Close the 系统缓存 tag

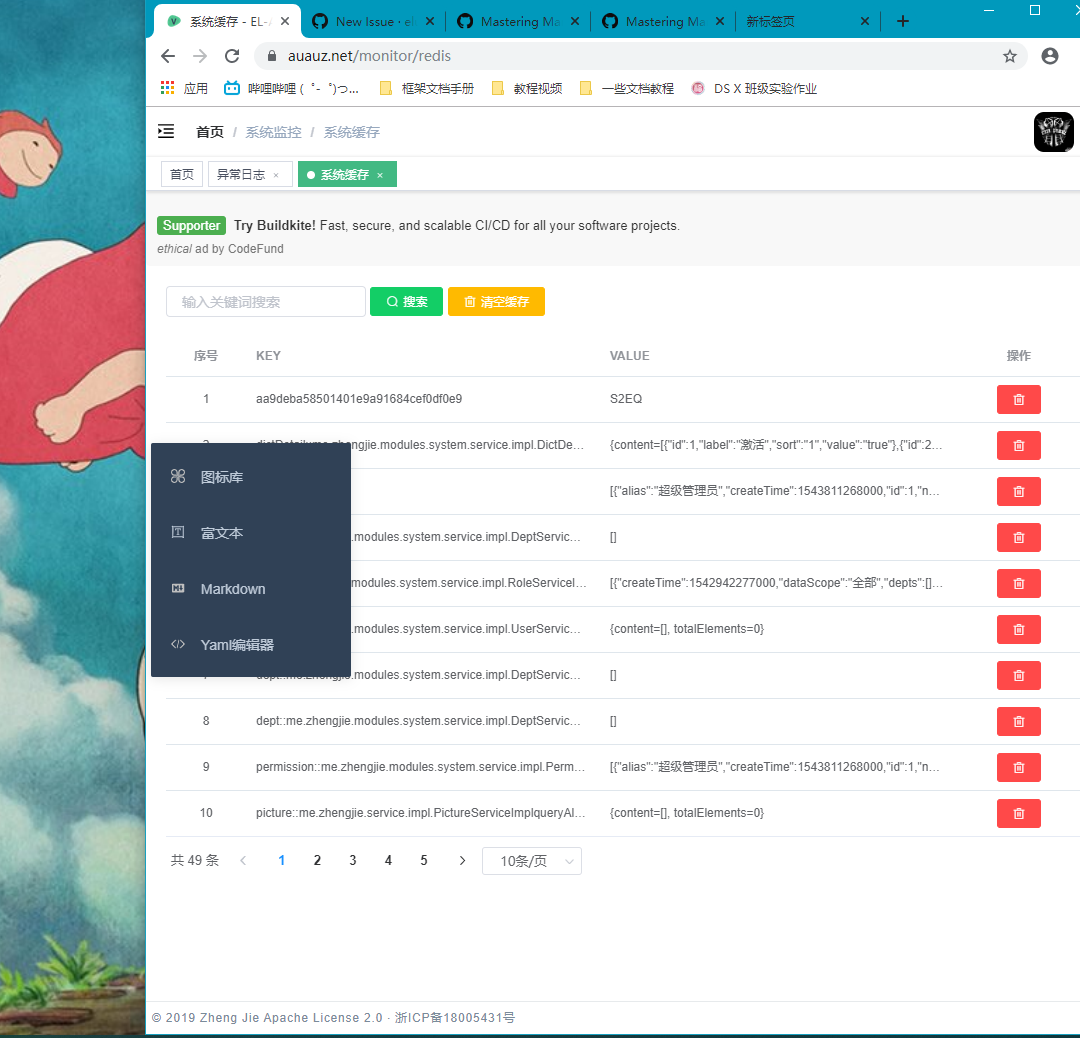(x=380, y=175)
